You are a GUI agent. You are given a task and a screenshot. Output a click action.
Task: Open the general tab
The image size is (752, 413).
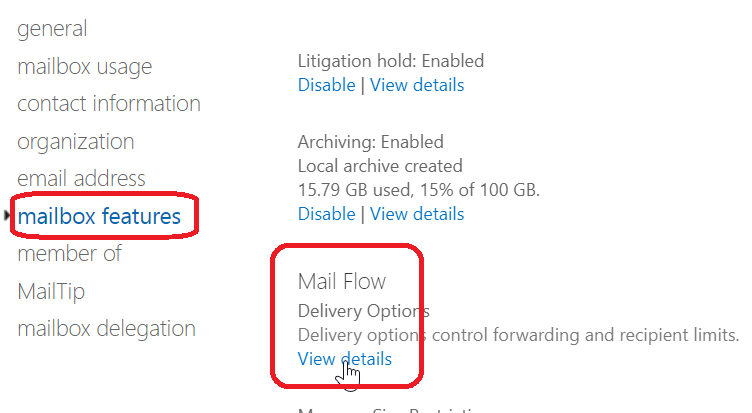pyautogui.click(x=52, y=29)
